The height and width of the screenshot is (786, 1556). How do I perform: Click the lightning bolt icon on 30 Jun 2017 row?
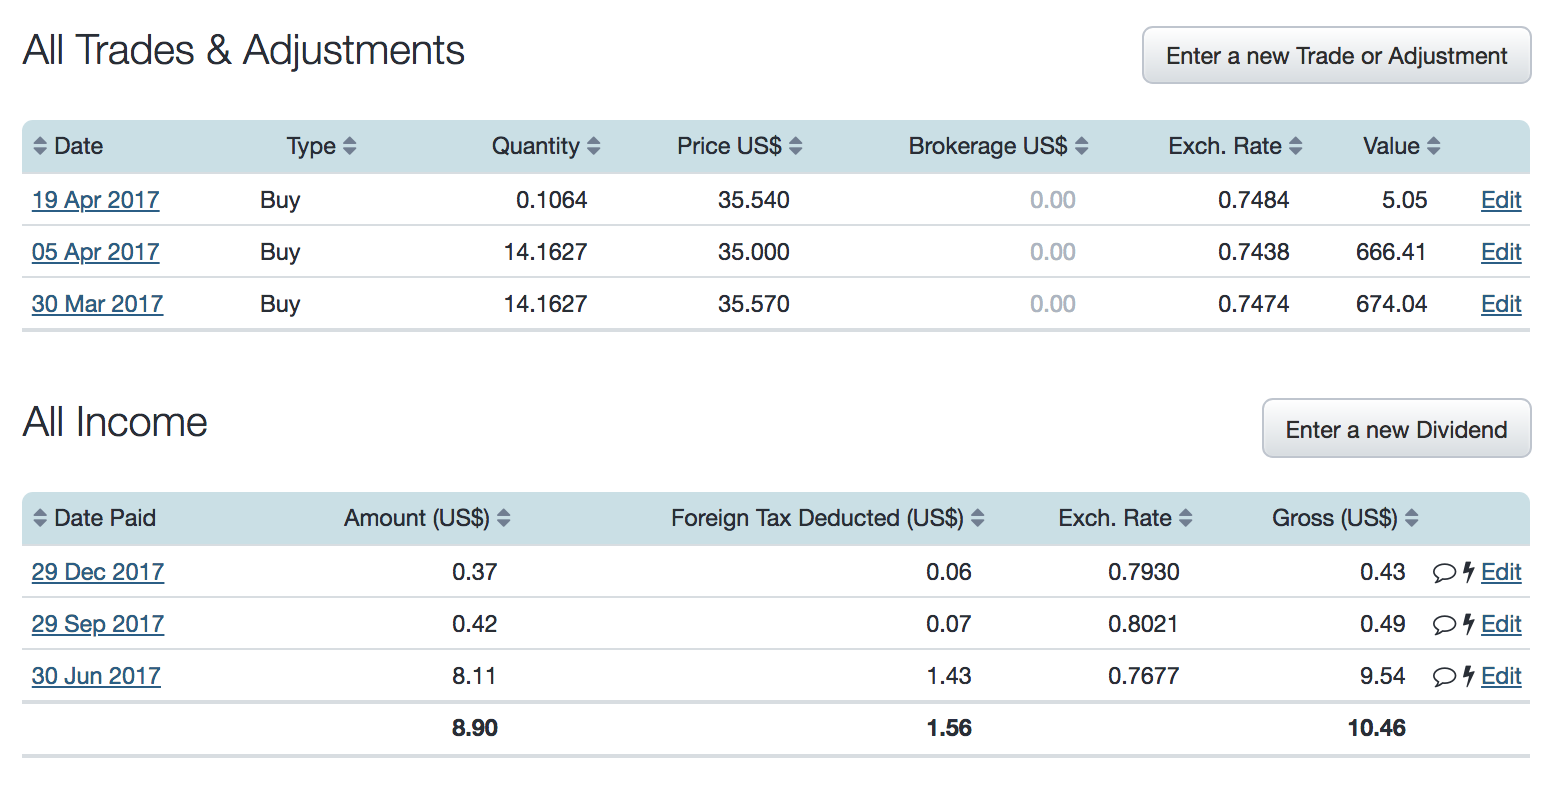pyautogui.click(x=1468, y=676)
